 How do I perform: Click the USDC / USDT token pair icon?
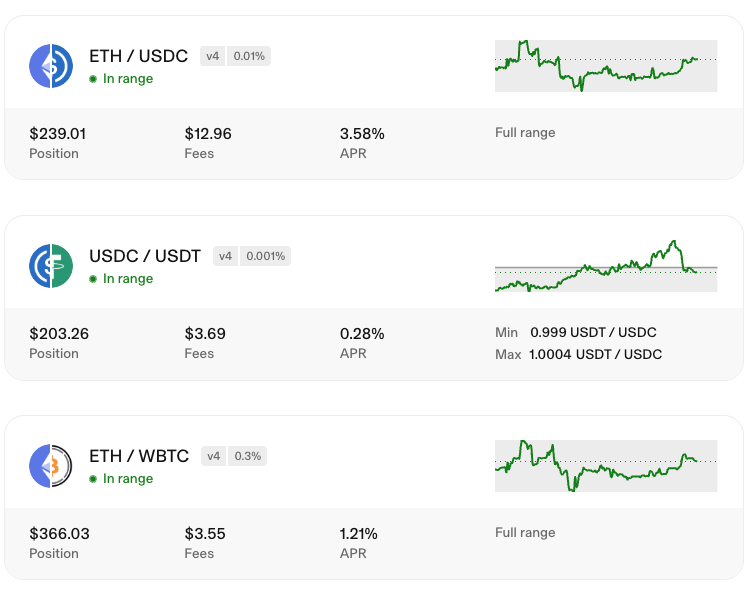pos(51,266)
